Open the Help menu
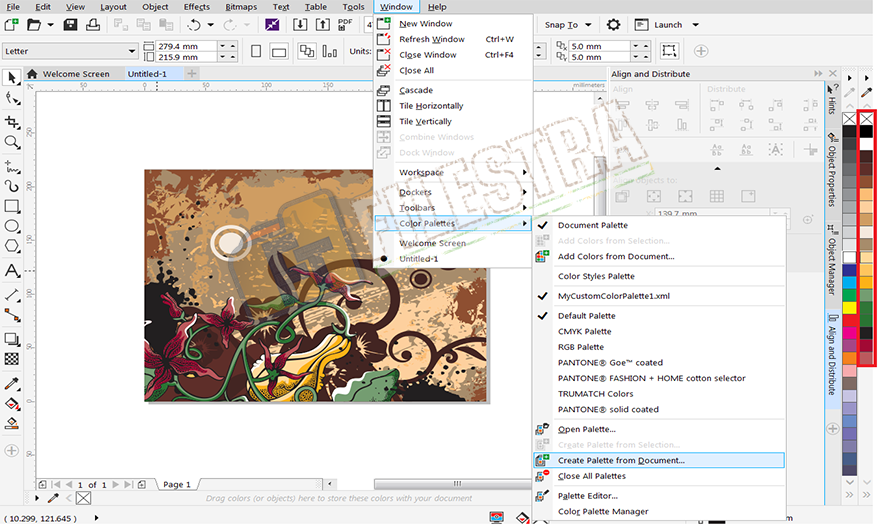The height and width of the screenshot is (531, 880). (437, 7)
